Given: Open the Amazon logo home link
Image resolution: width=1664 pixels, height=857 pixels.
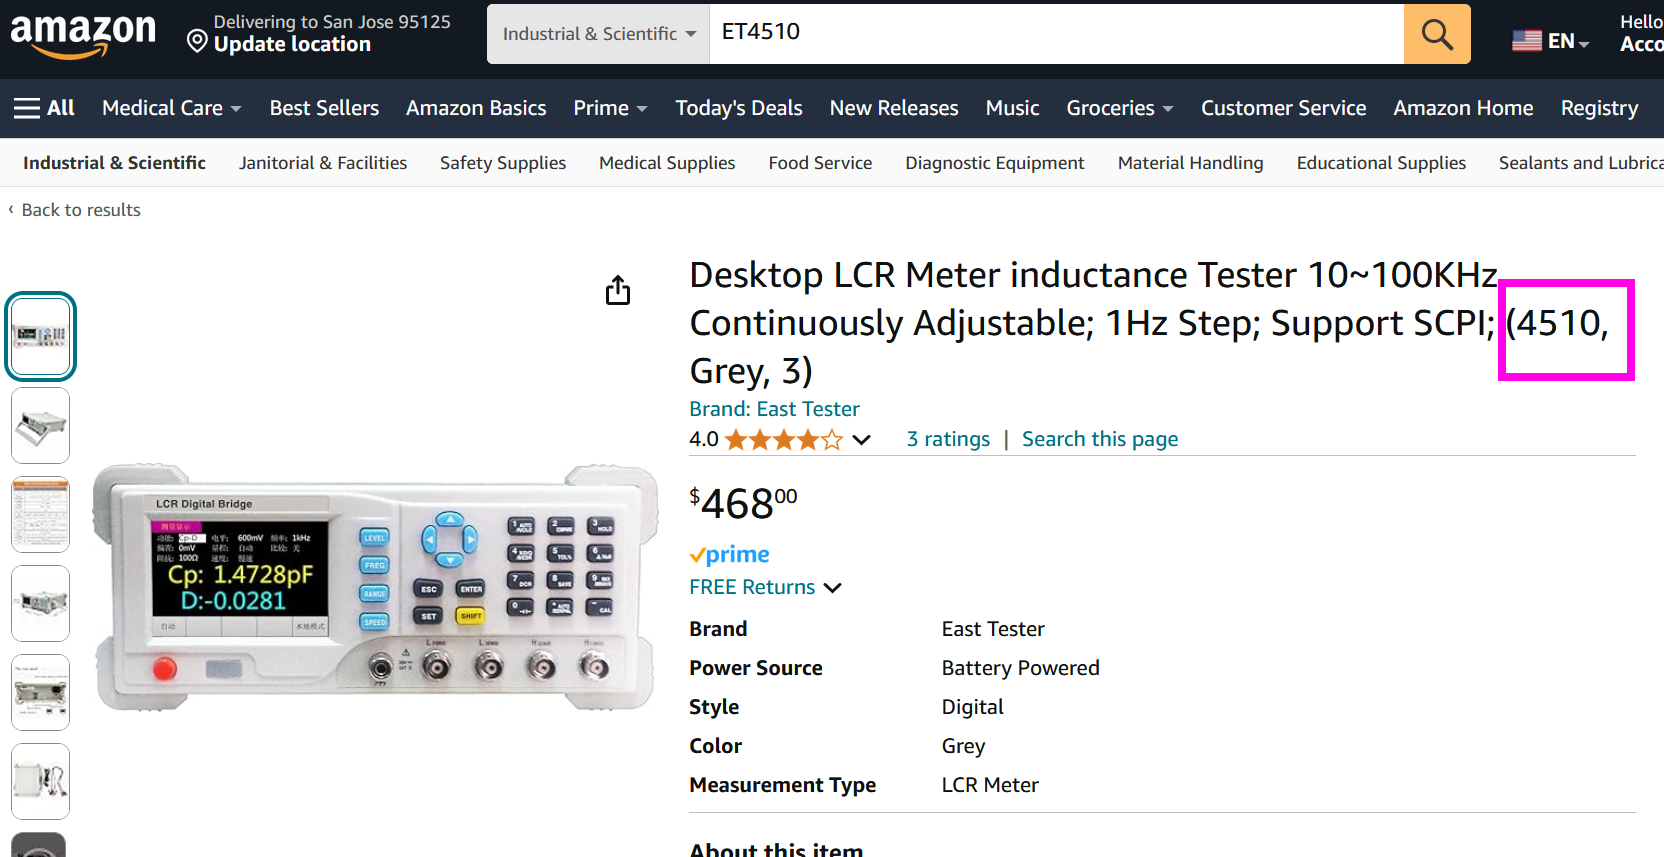Looking at the screenshot, I should click(83, 36).
